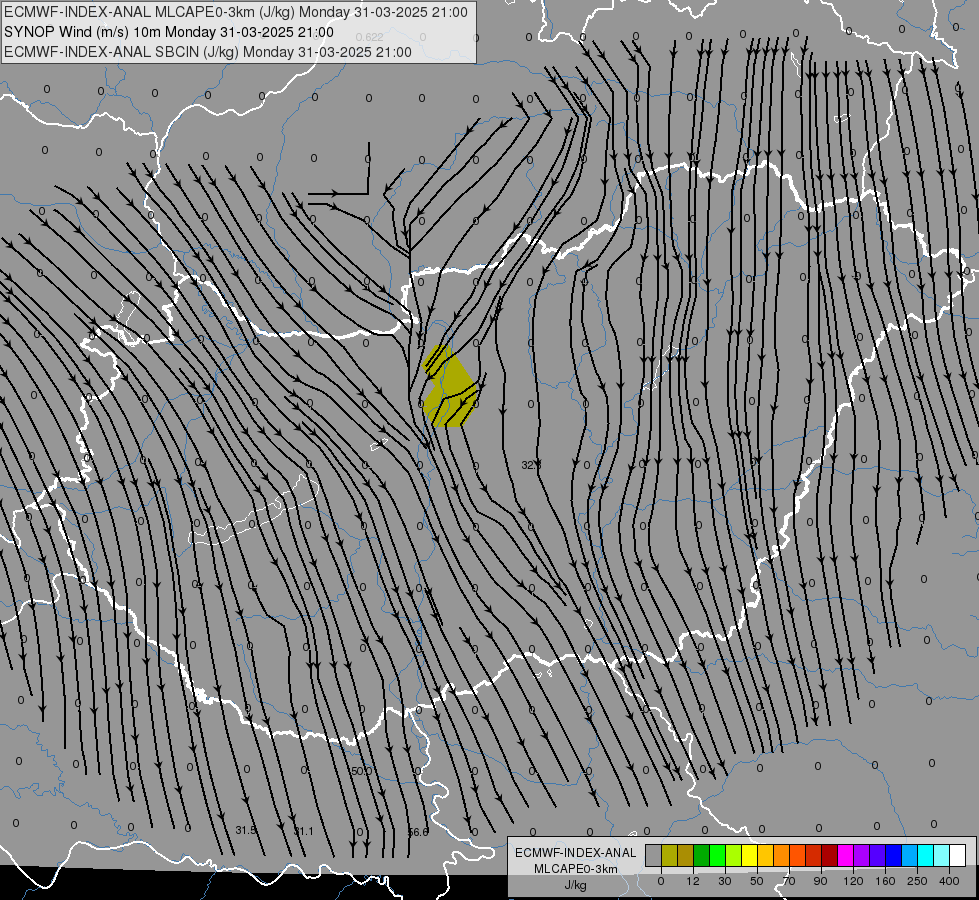Click the '12' tick label on the legend
This screenshot has height=900, width=979.
click(693, 881)
